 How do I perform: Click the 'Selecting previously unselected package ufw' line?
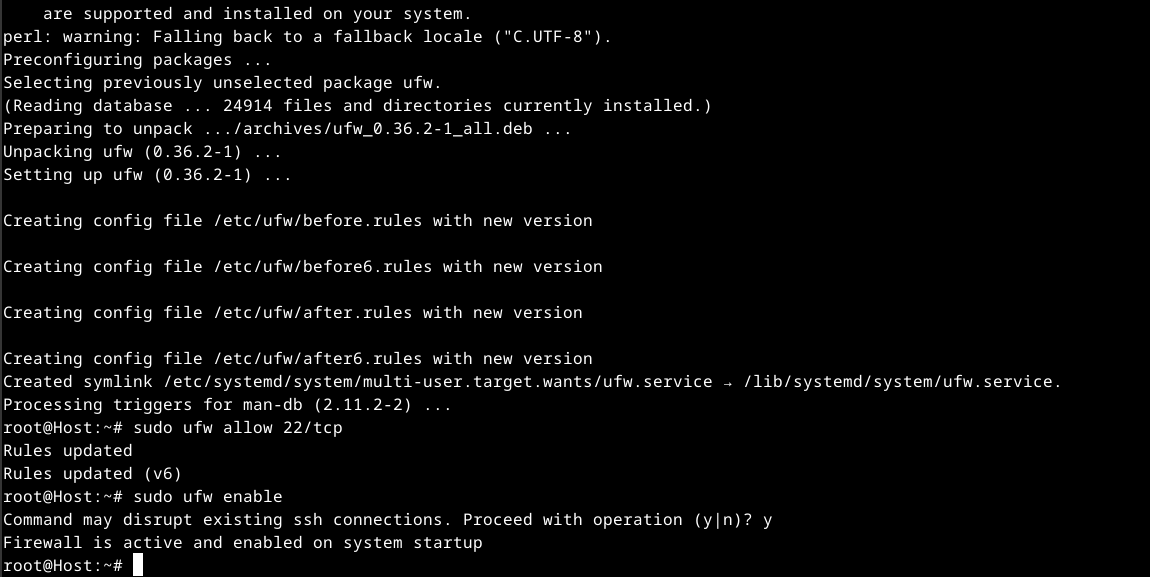pos(222,83)
